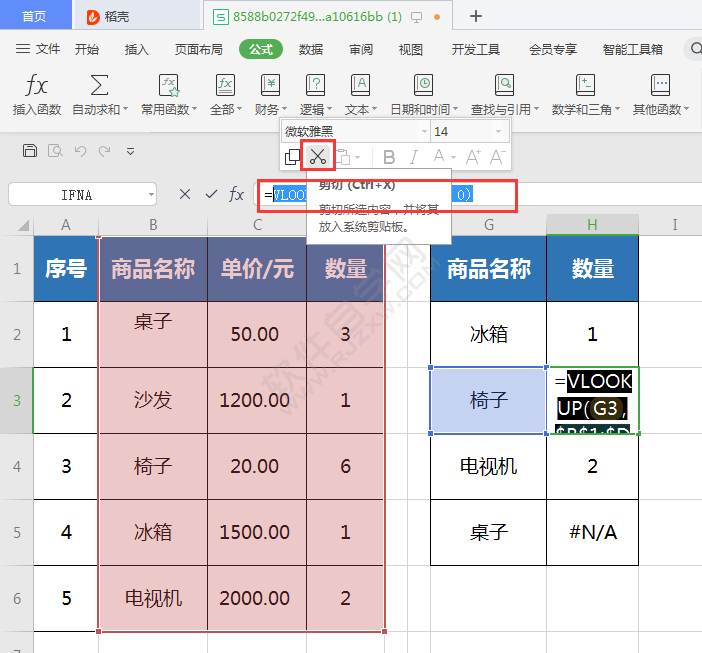This screenshot has height=653, width=702.
Task: Open the 文件 file menu
Action: pyautogui.click(x=38, y=49)
